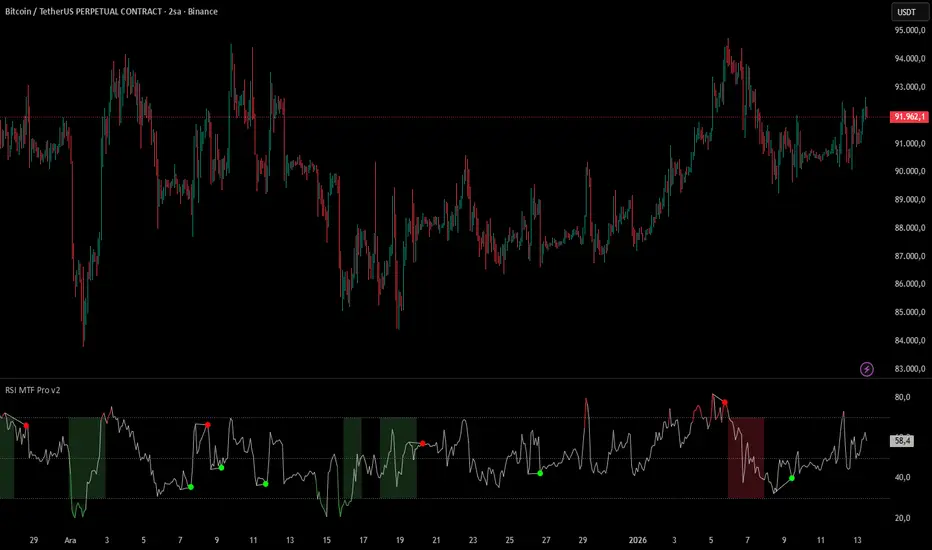
Task: Open the USDT currency selector
Action: [909, 12]
